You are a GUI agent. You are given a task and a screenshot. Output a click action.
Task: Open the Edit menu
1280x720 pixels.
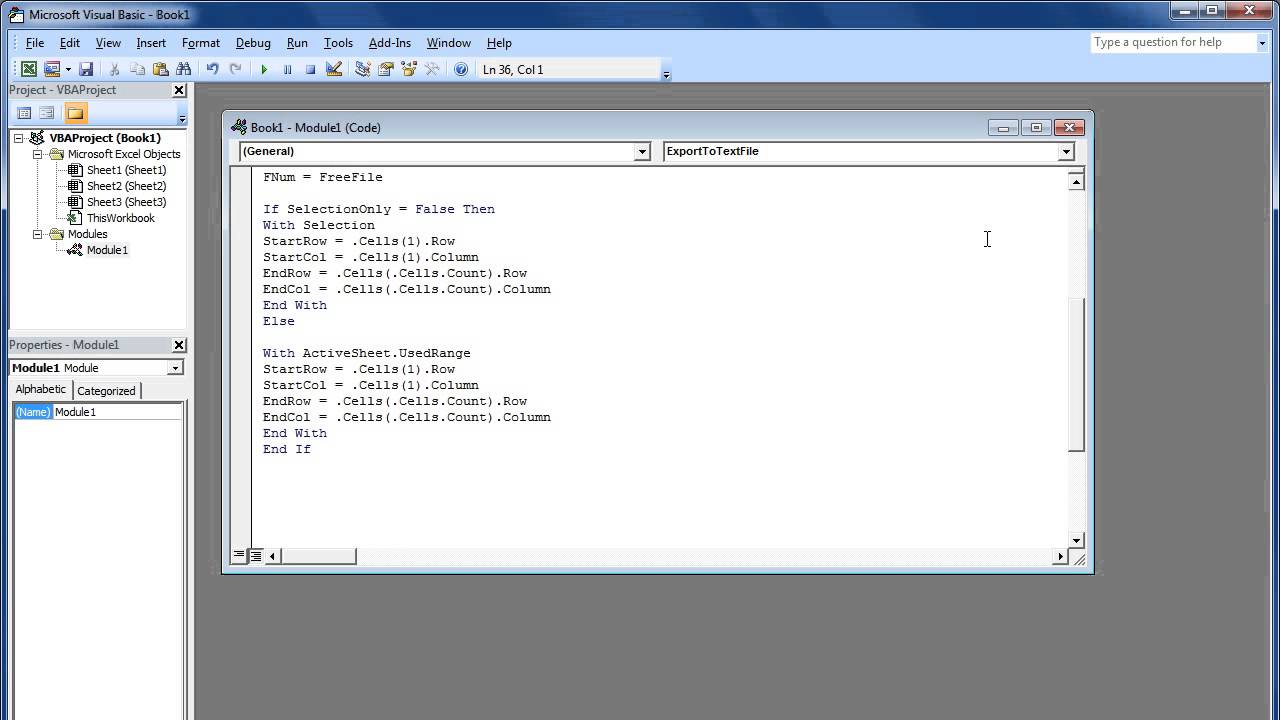[x=70, y=43]
